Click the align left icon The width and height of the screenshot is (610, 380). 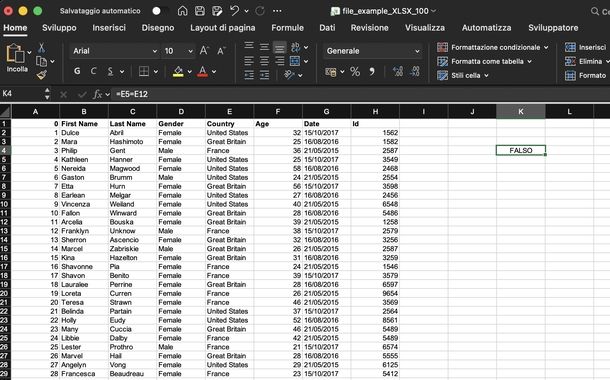pos(249,61)
